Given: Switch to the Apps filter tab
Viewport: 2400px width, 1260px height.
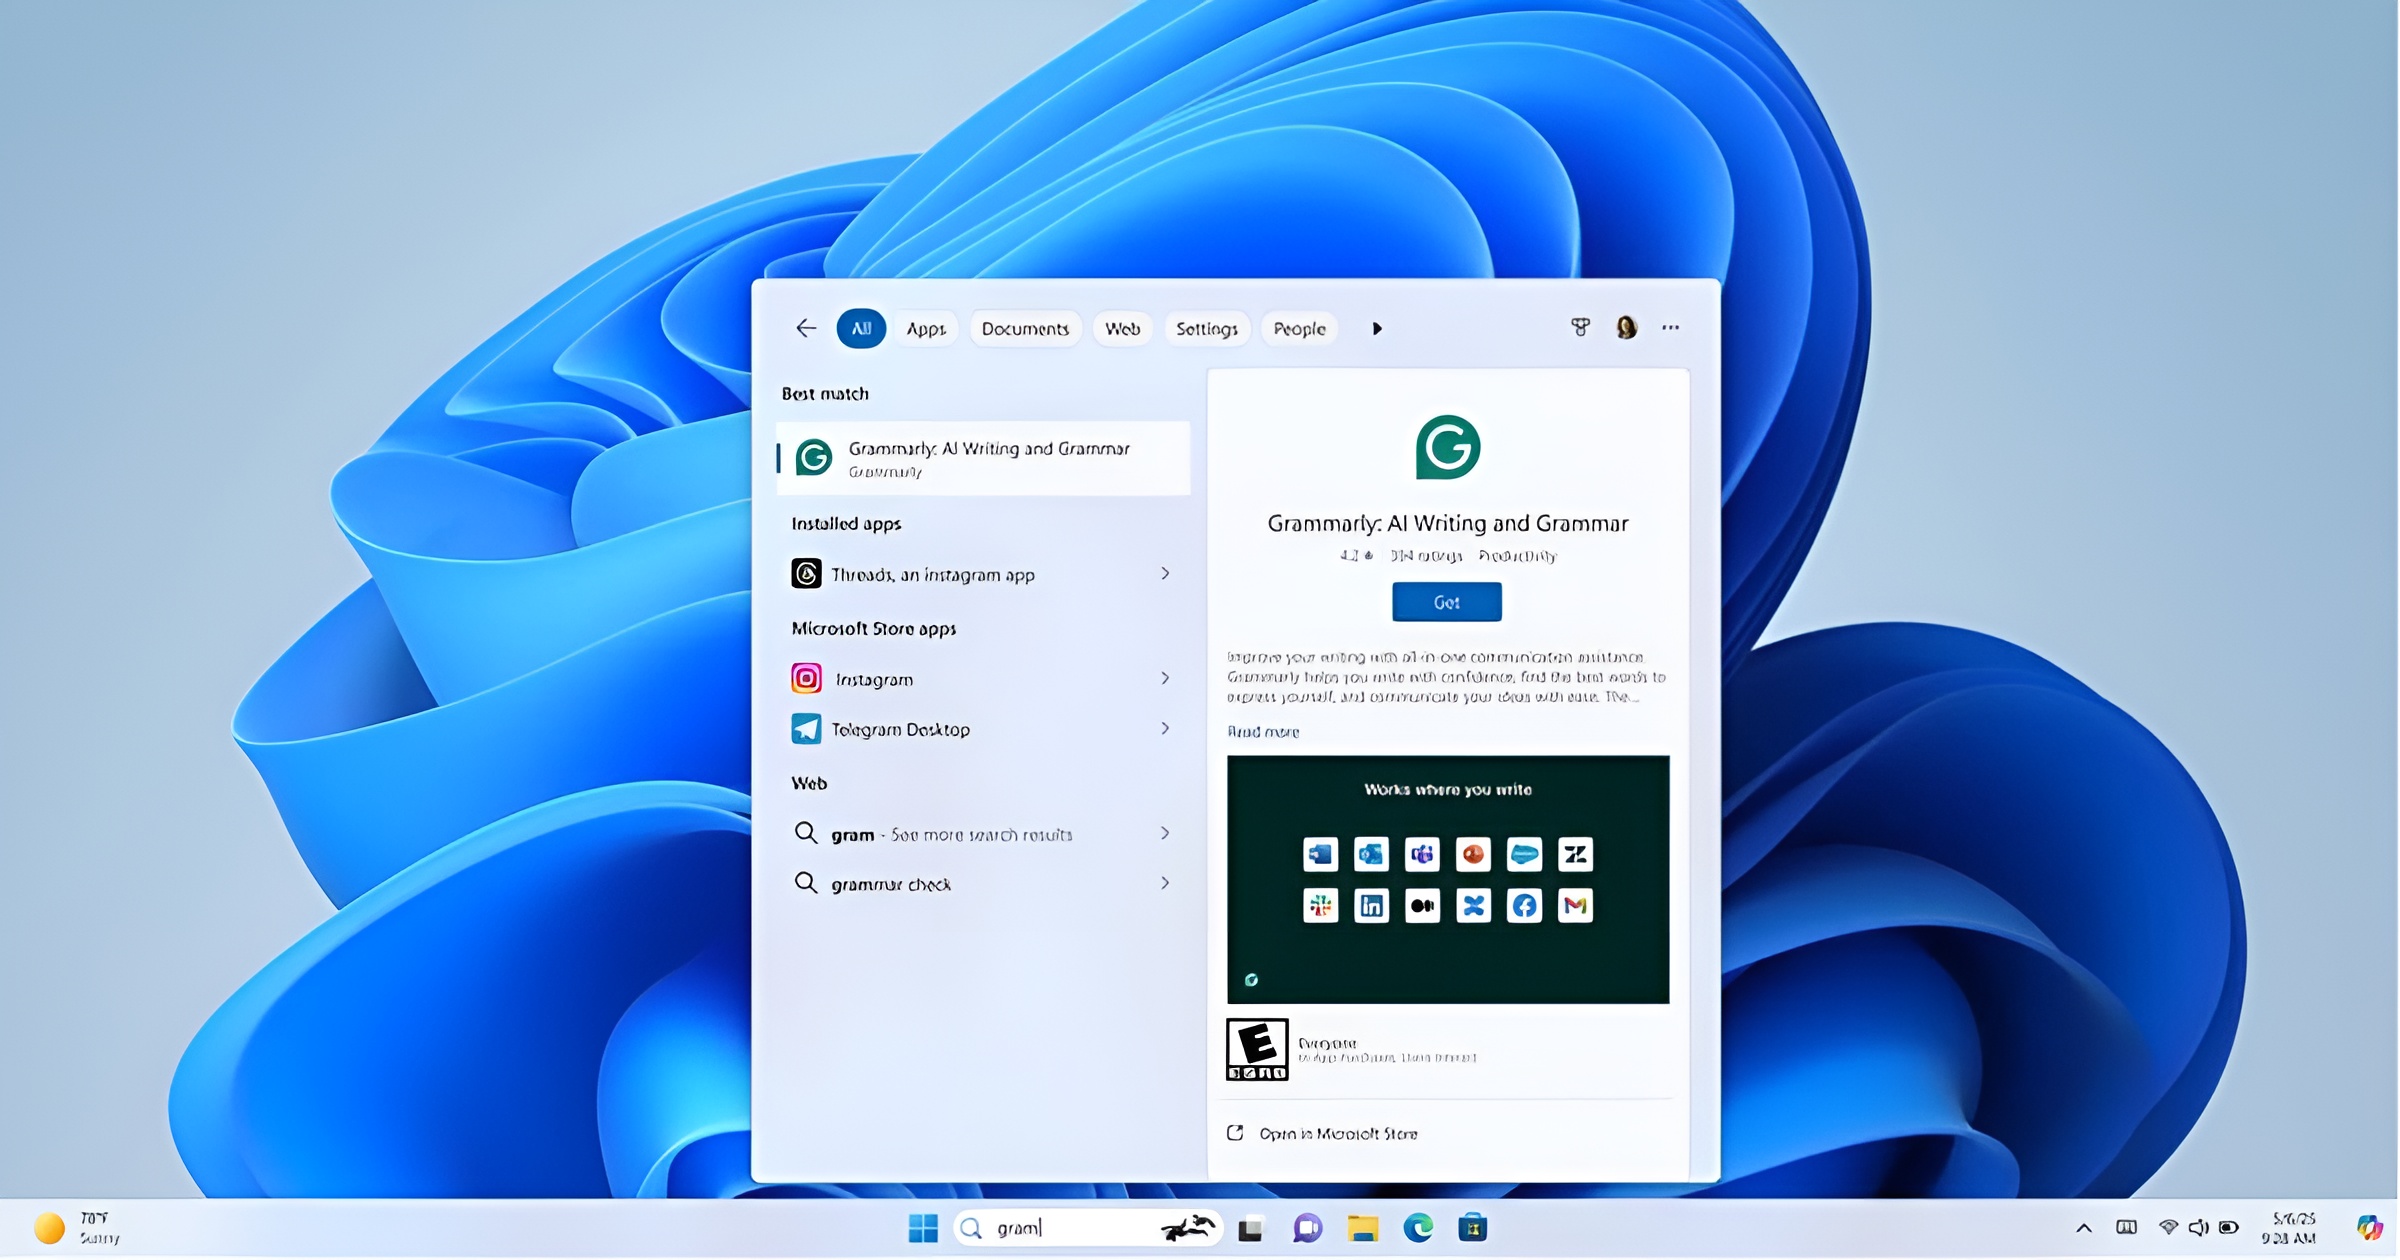Looking at the screenshot, I should 926,328.
